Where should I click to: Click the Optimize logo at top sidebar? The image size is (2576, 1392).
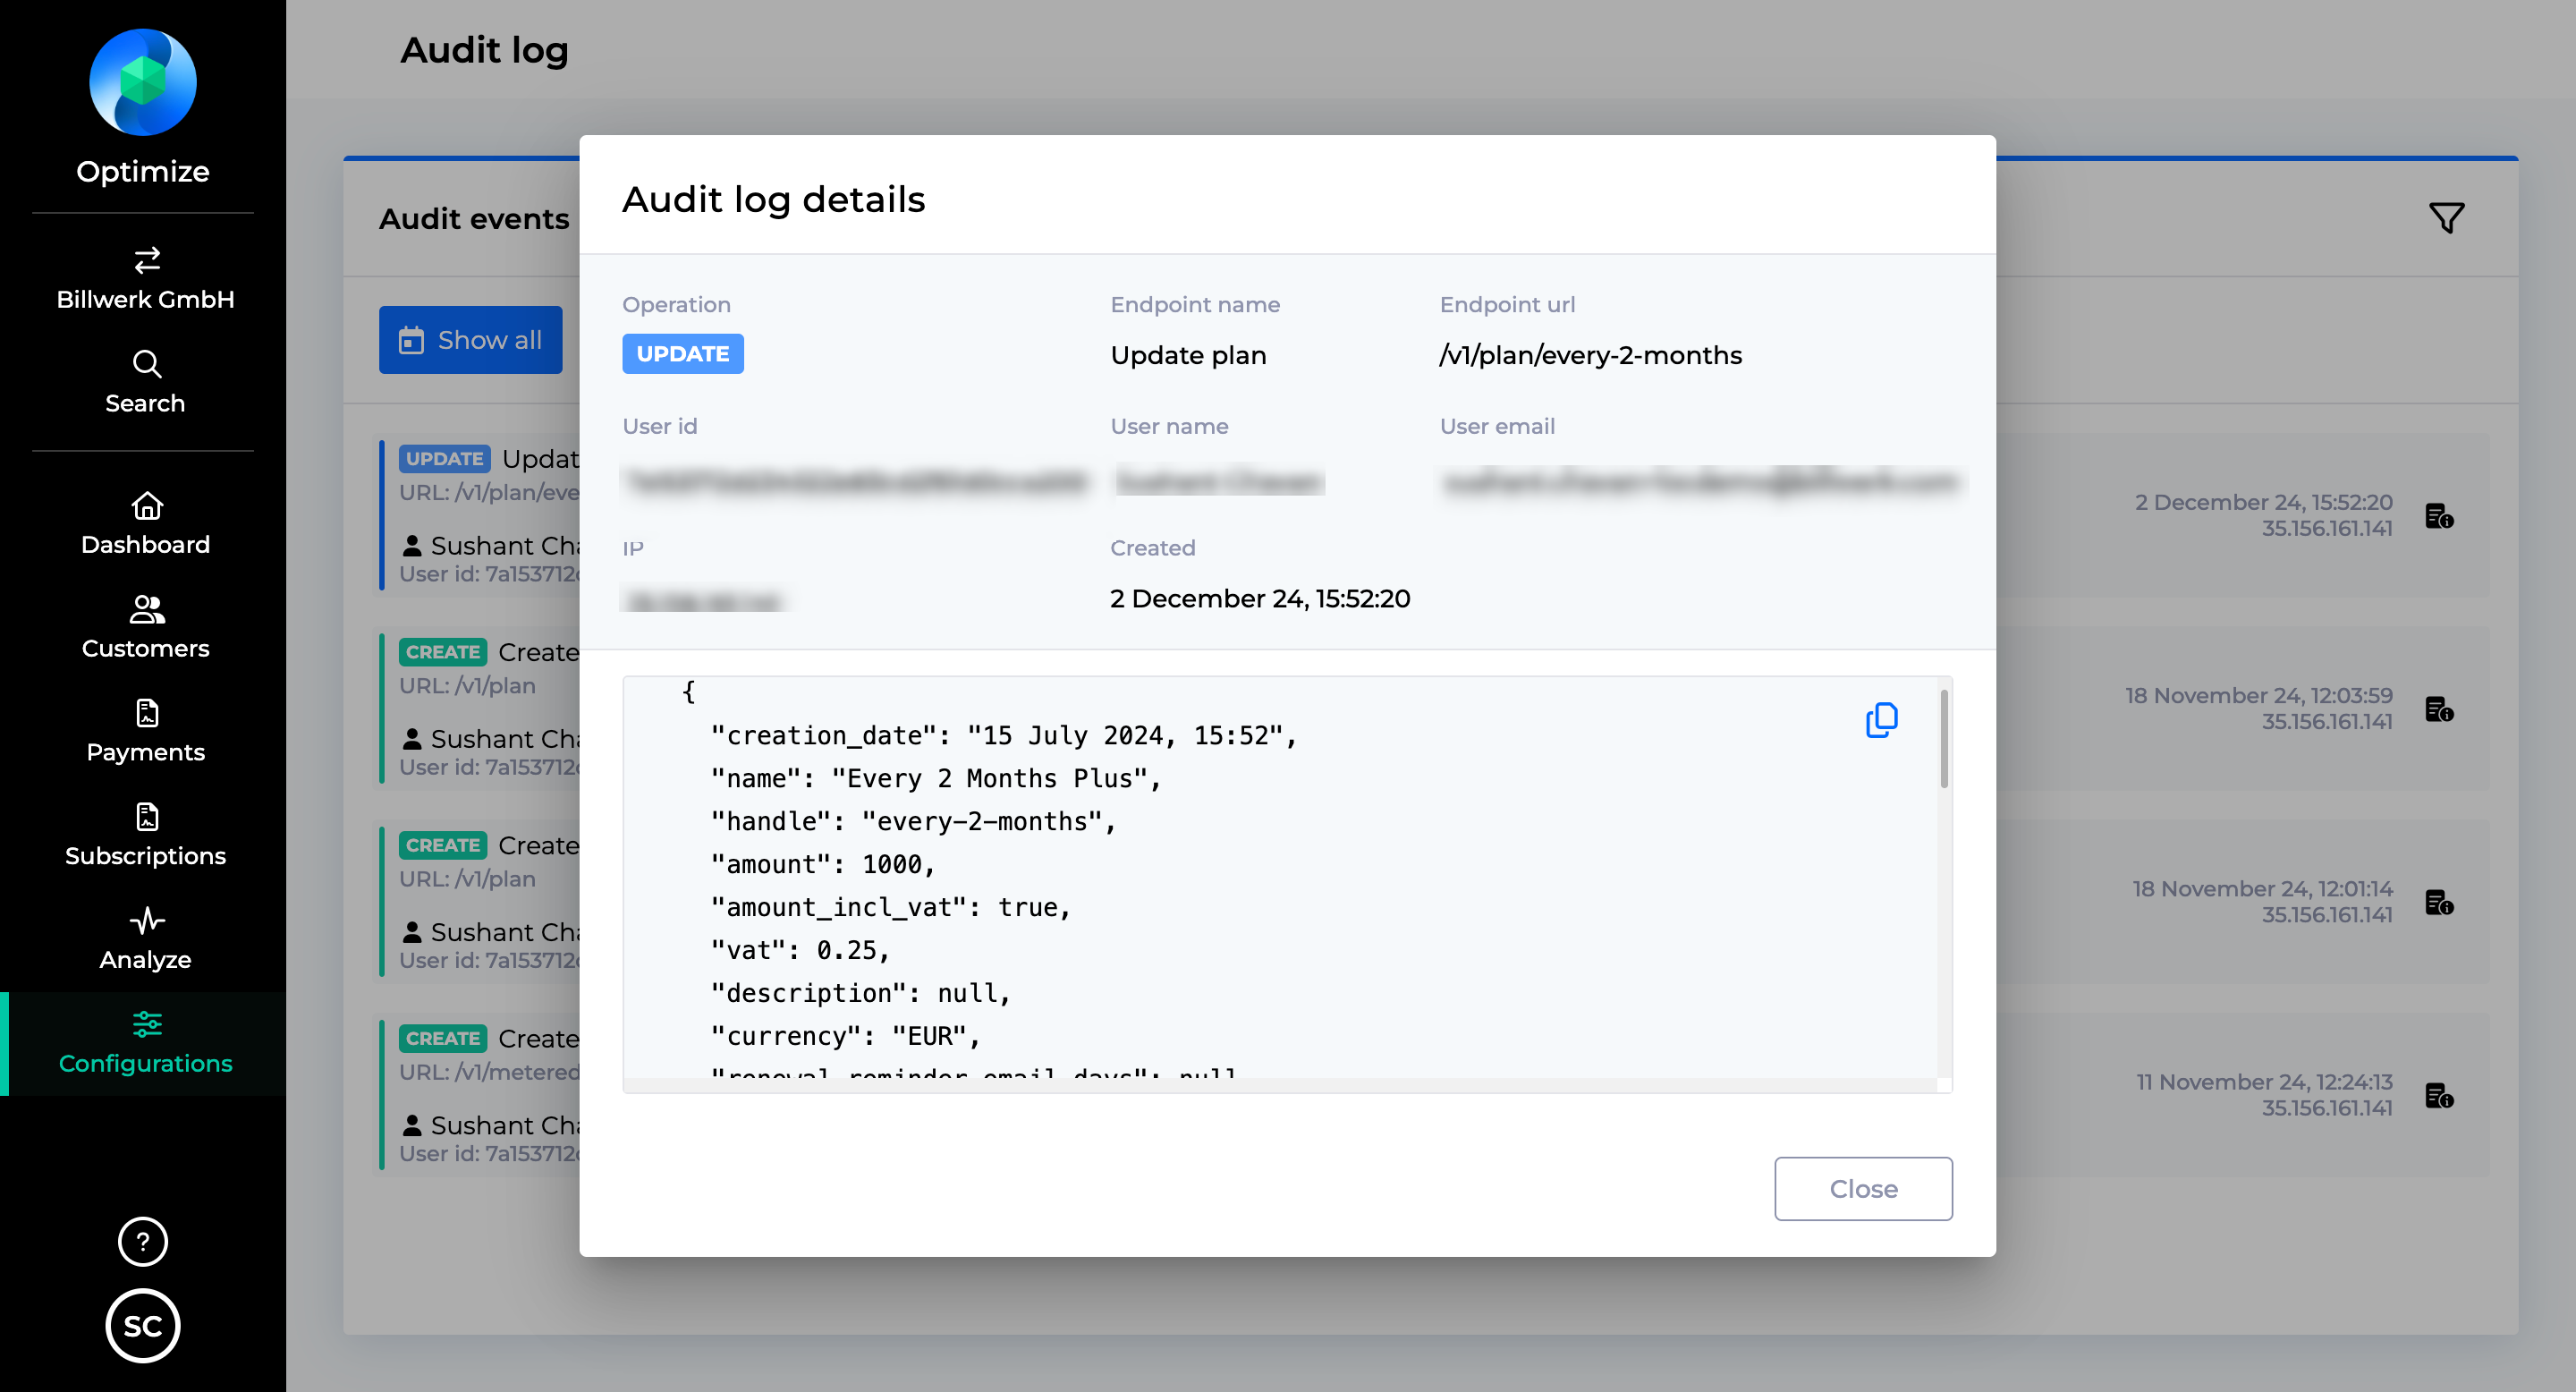pyautogui.click(x=144, y=79)
